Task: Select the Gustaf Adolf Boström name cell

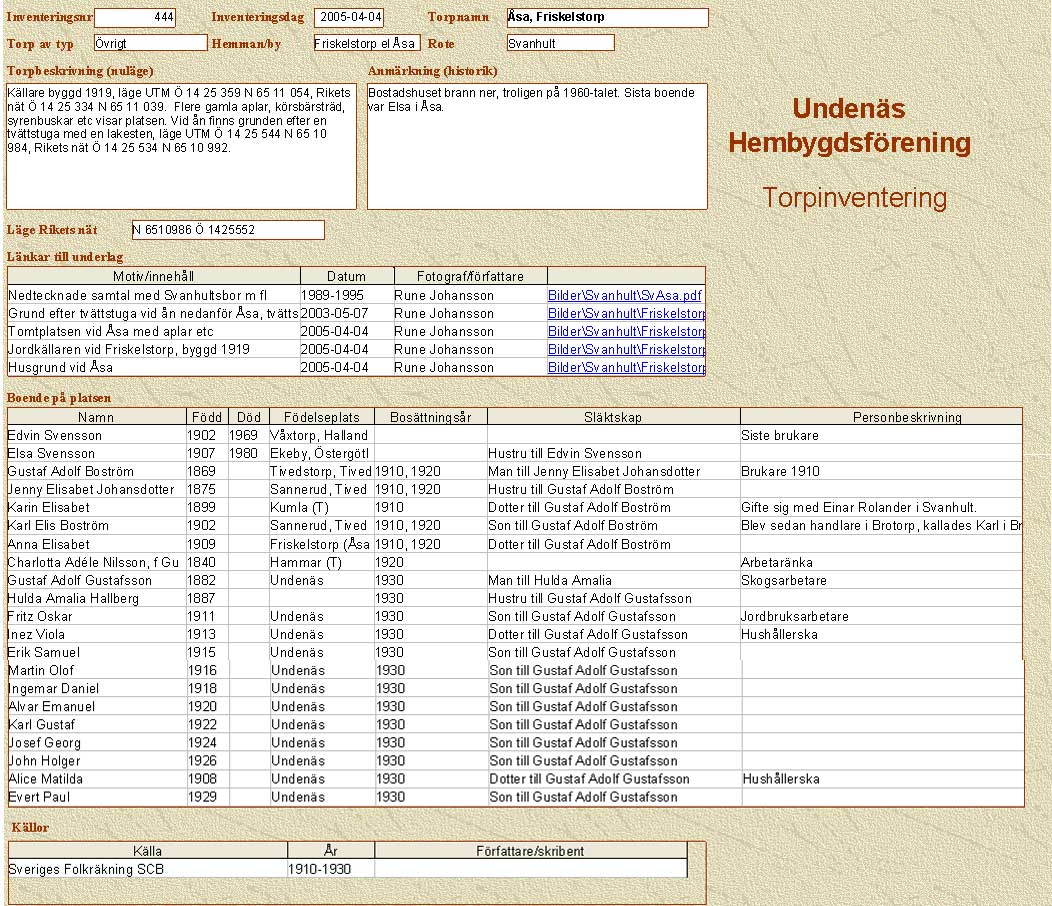Action: tap(97, 472)
